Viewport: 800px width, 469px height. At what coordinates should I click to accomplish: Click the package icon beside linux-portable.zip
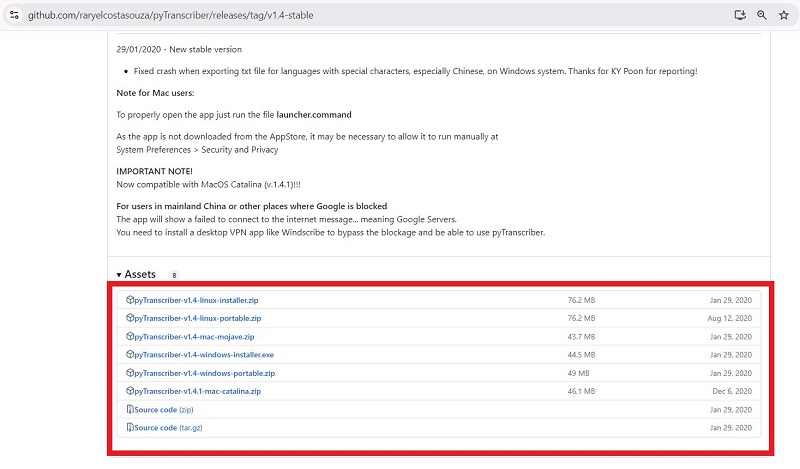pyautogui.click(x=130, y=318)
